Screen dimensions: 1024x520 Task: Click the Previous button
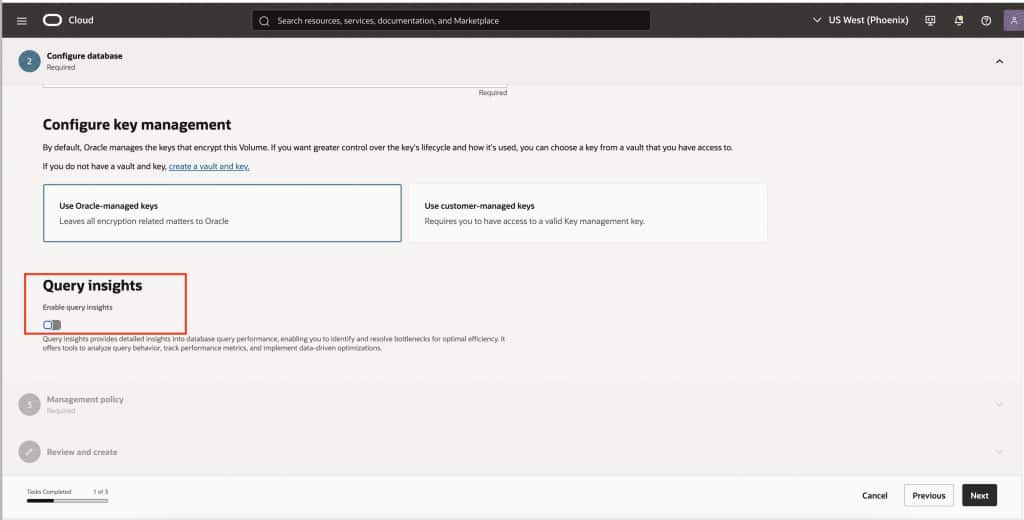tap(929, 496)
